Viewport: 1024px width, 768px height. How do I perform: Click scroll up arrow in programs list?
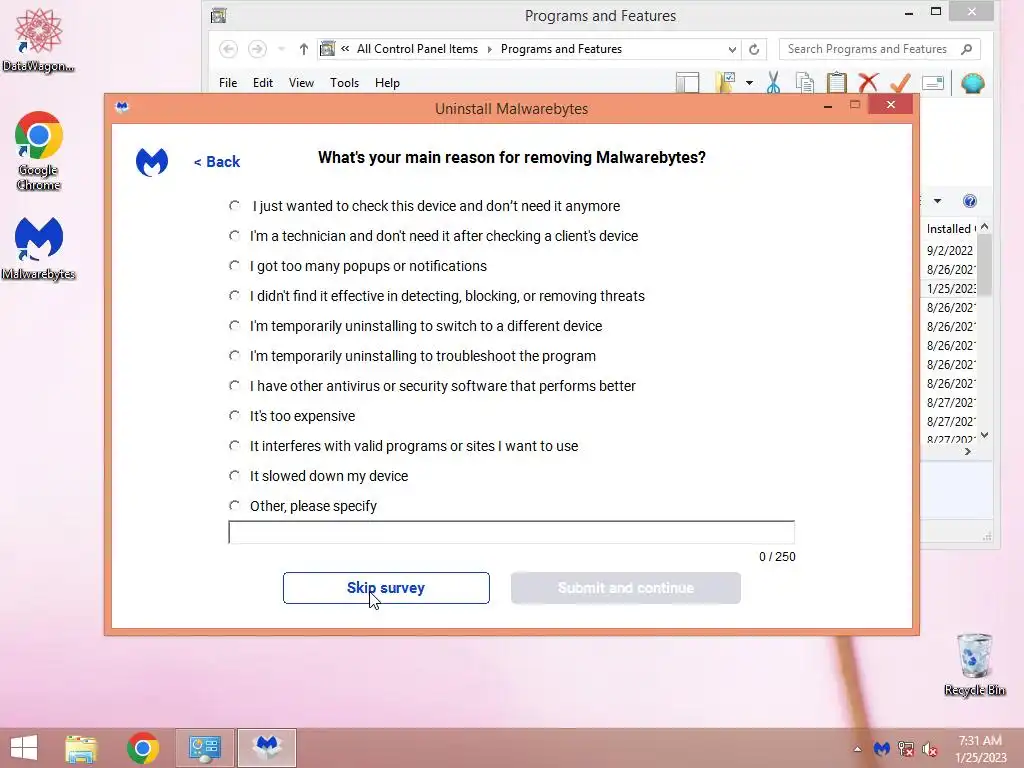(985, 227)
